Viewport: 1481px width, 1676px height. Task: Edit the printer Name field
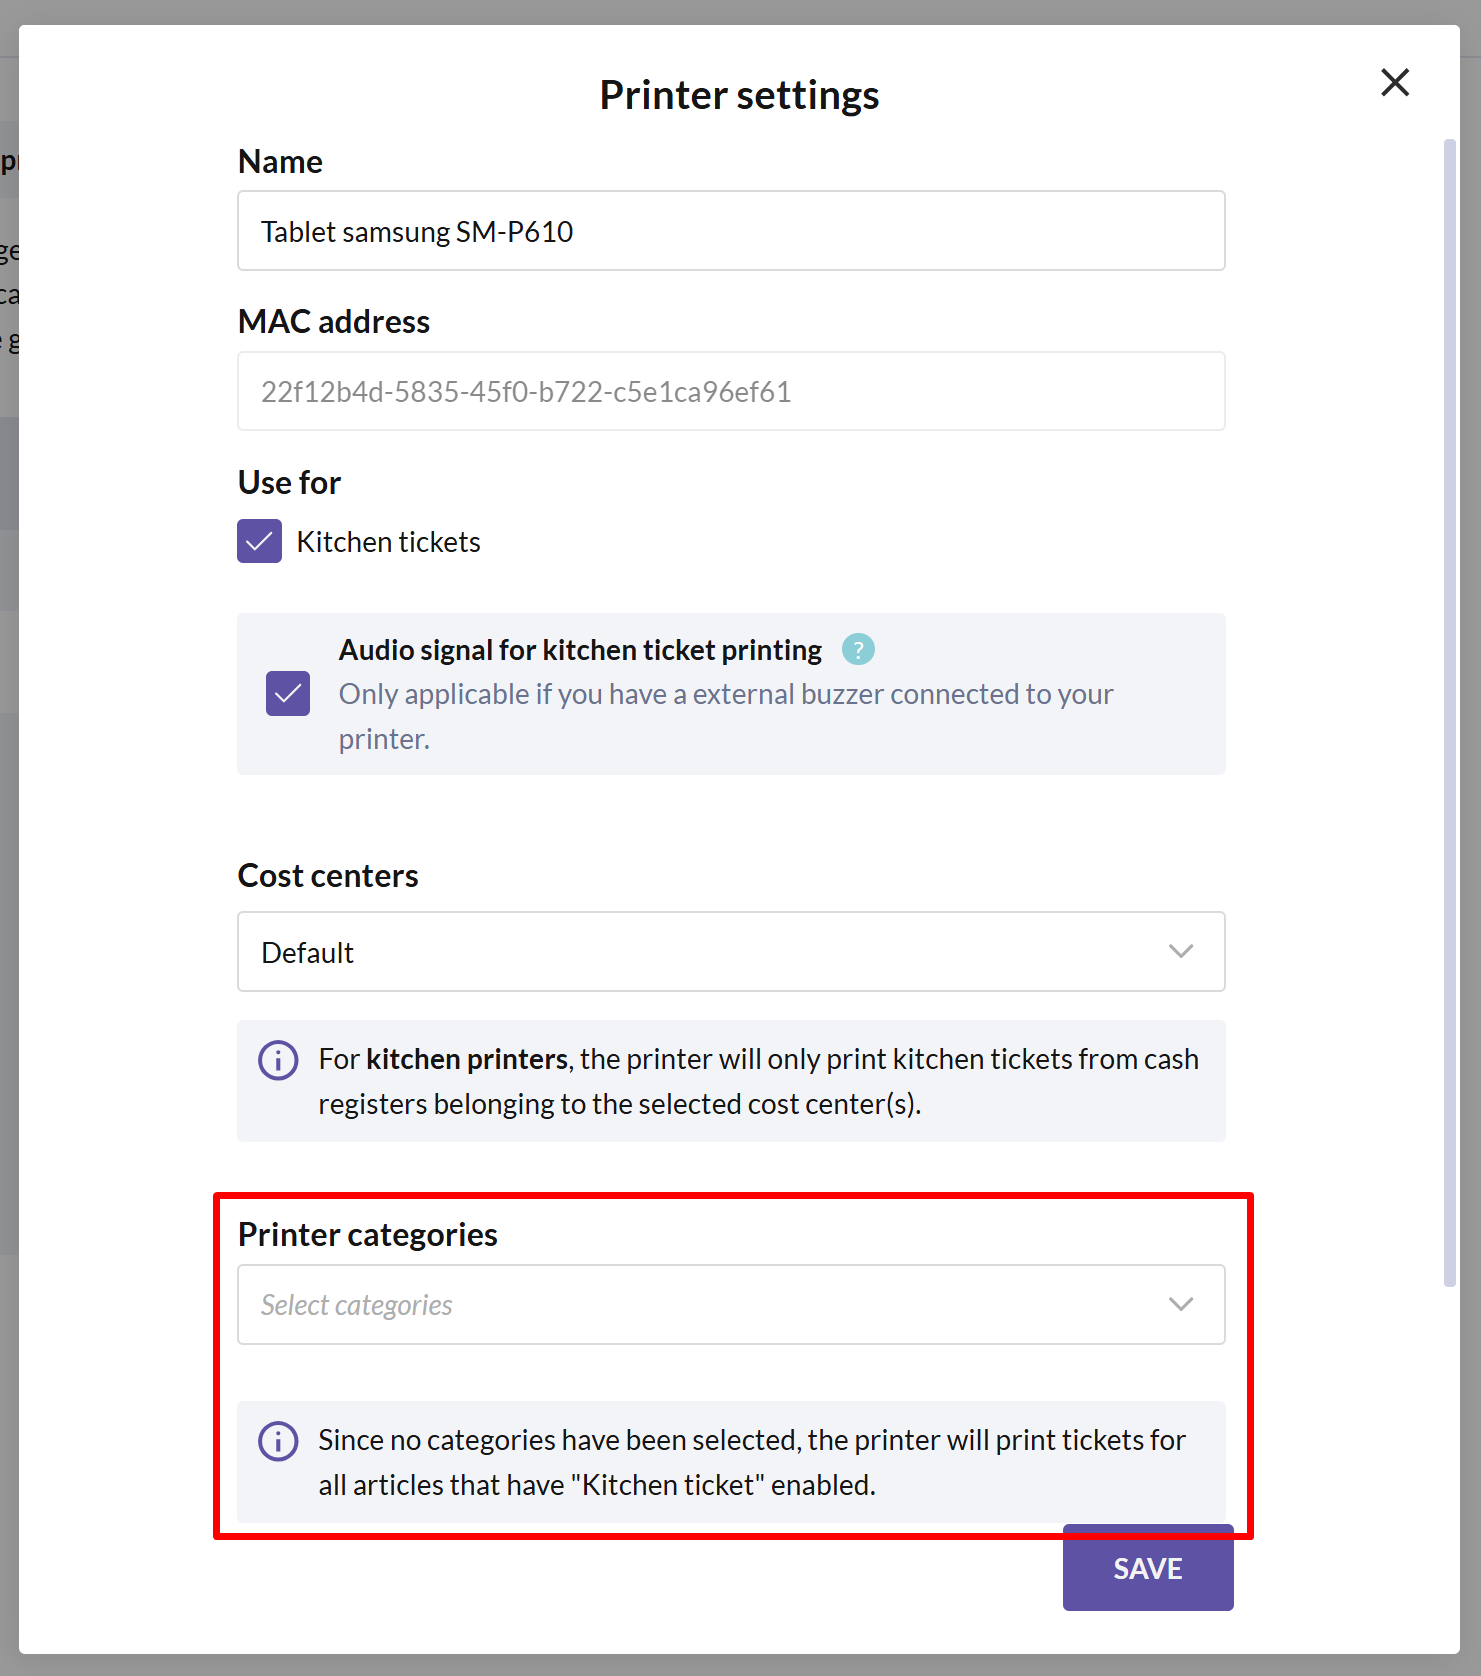pyautogui.click(x=731, y=231)
